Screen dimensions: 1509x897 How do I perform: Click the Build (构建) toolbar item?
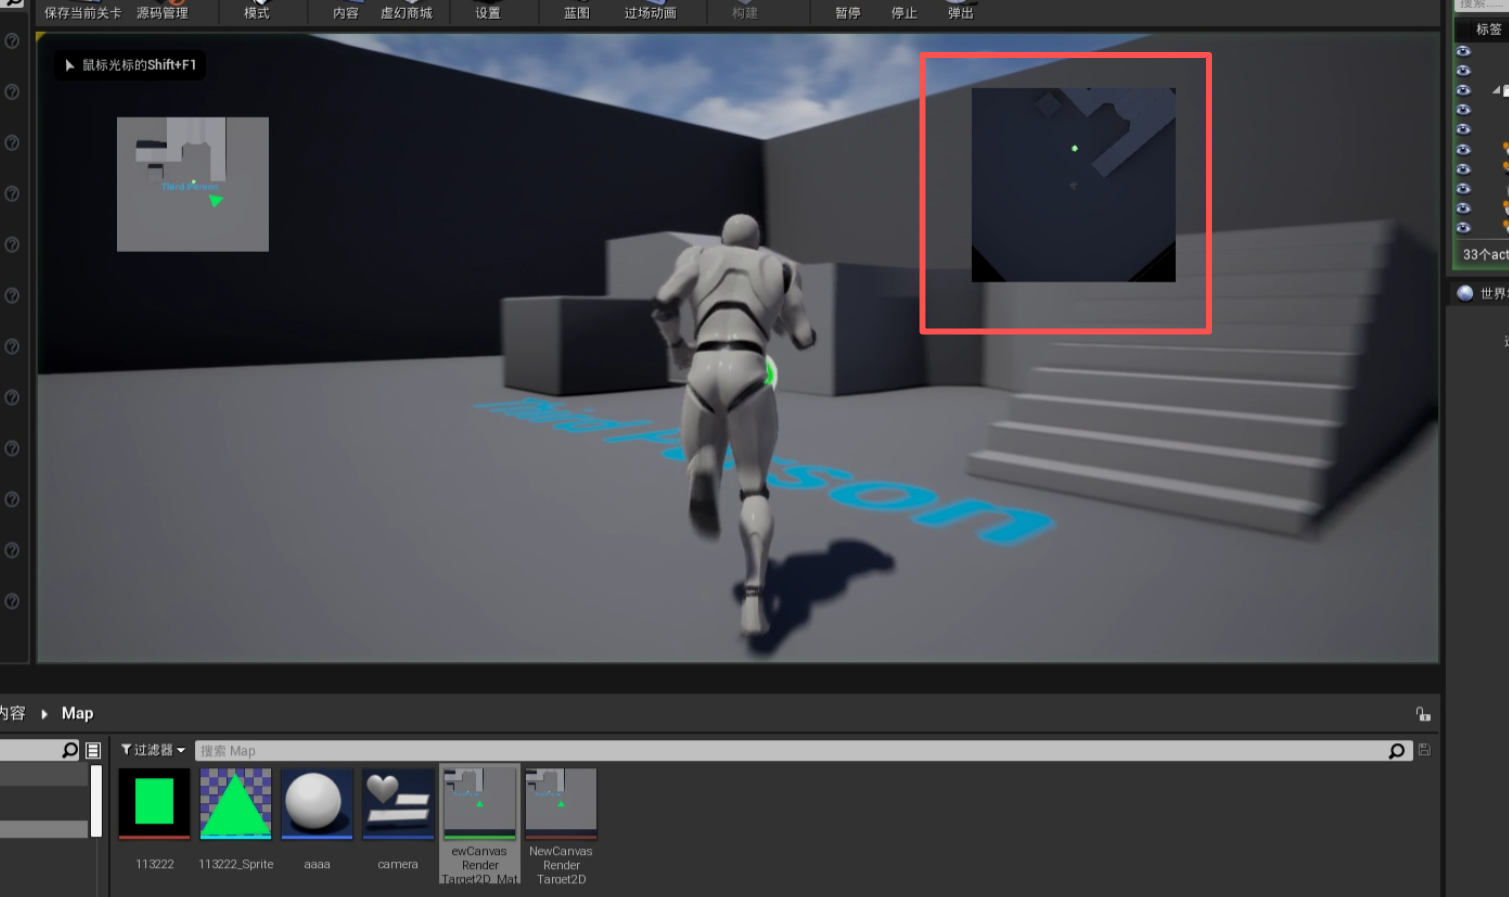pyautogui.click(x=745, y=13)
